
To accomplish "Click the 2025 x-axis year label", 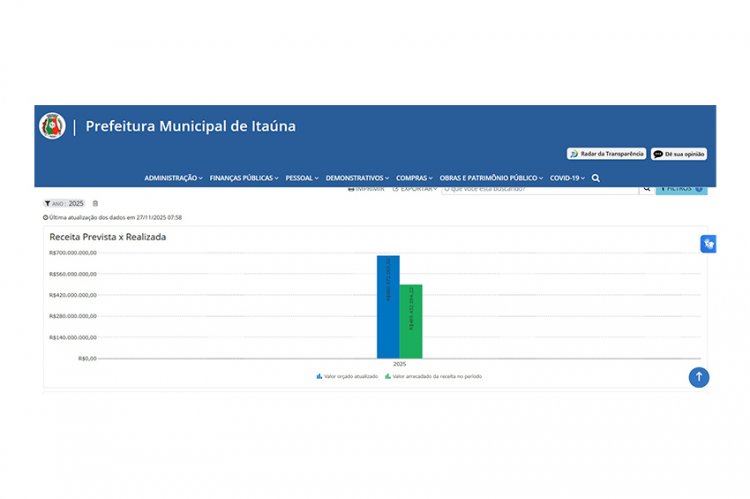I will pos(399,364).
